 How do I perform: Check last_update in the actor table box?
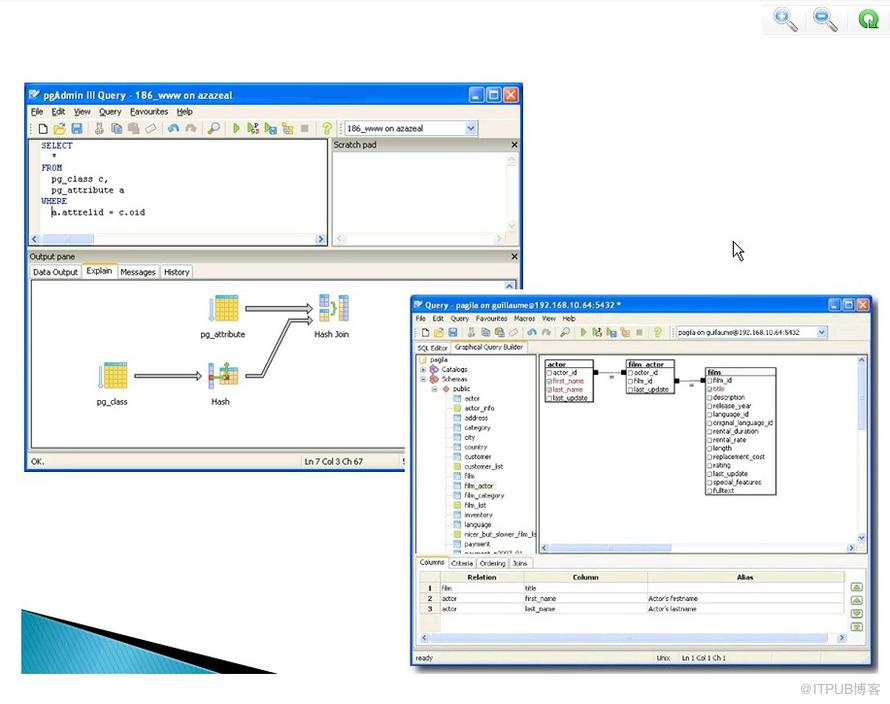pos(549,398)
